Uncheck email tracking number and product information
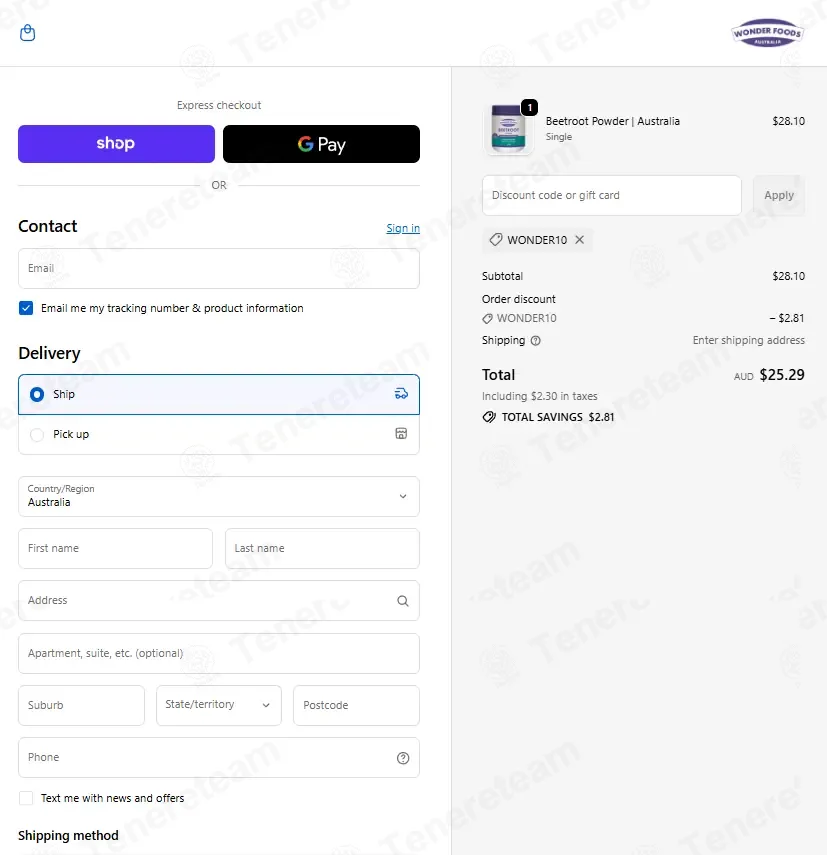This screenshot has width=827, height=855. 26,308
